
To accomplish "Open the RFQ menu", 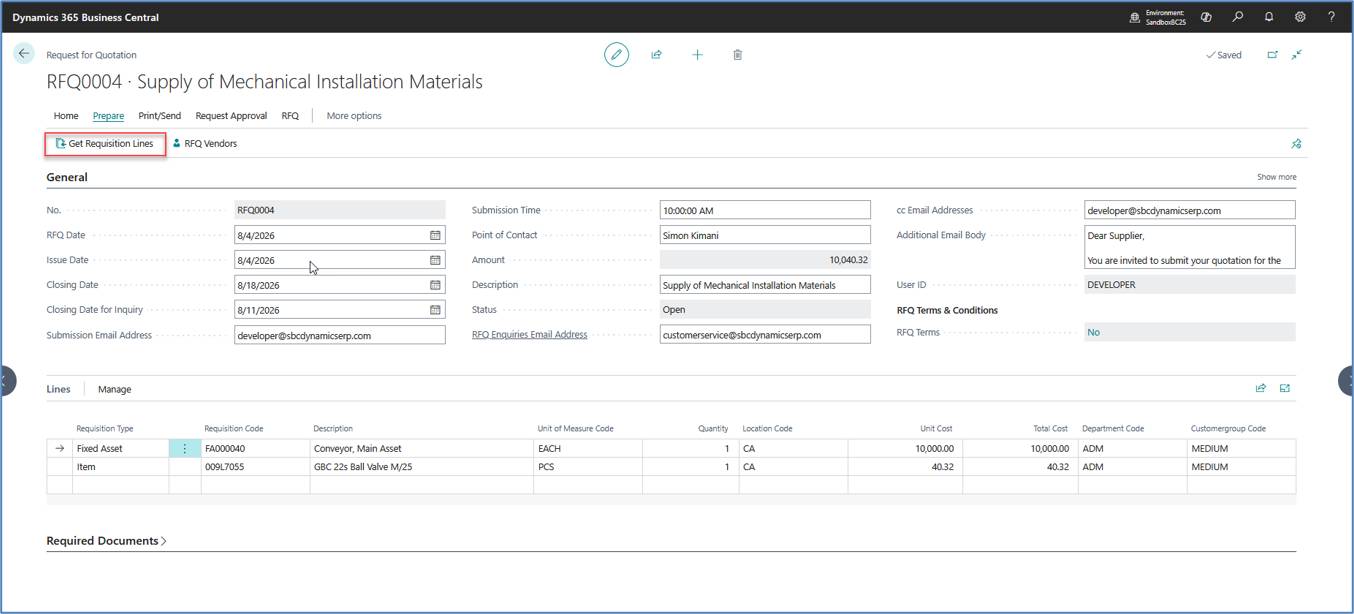I will click(x=290, y=116).
